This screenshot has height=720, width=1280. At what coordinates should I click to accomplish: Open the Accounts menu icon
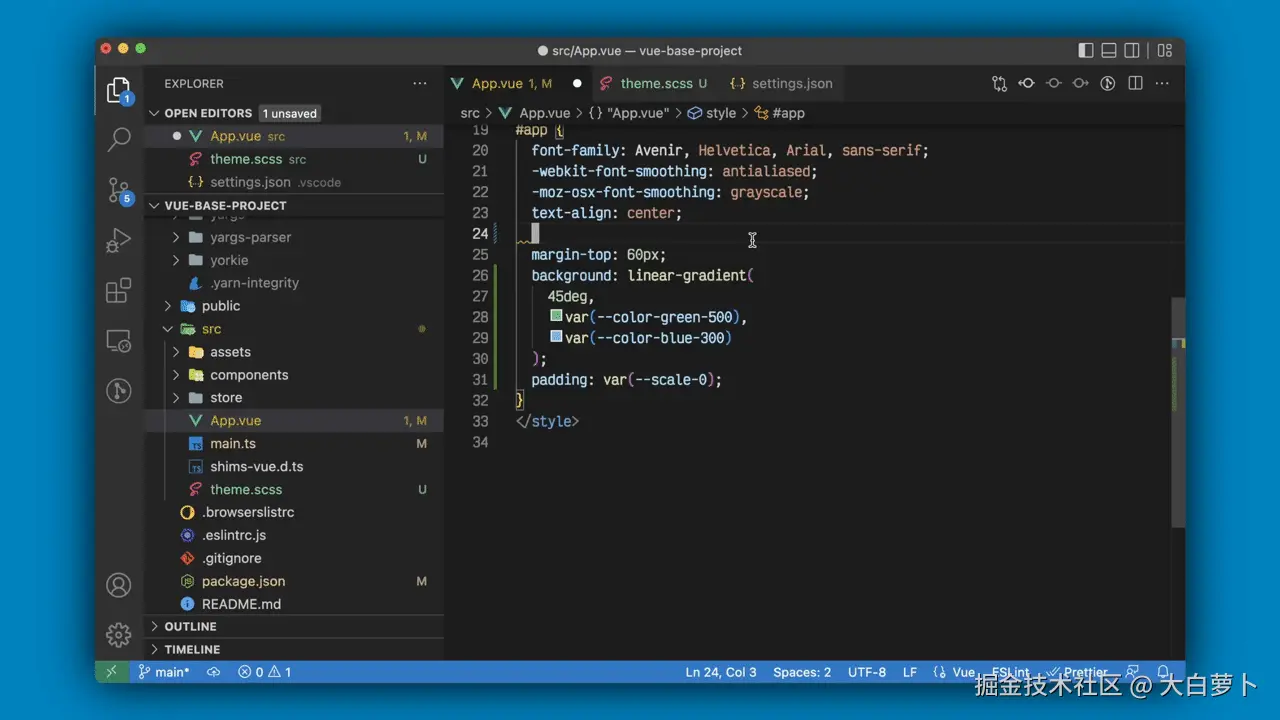click(x=119, y=585)
